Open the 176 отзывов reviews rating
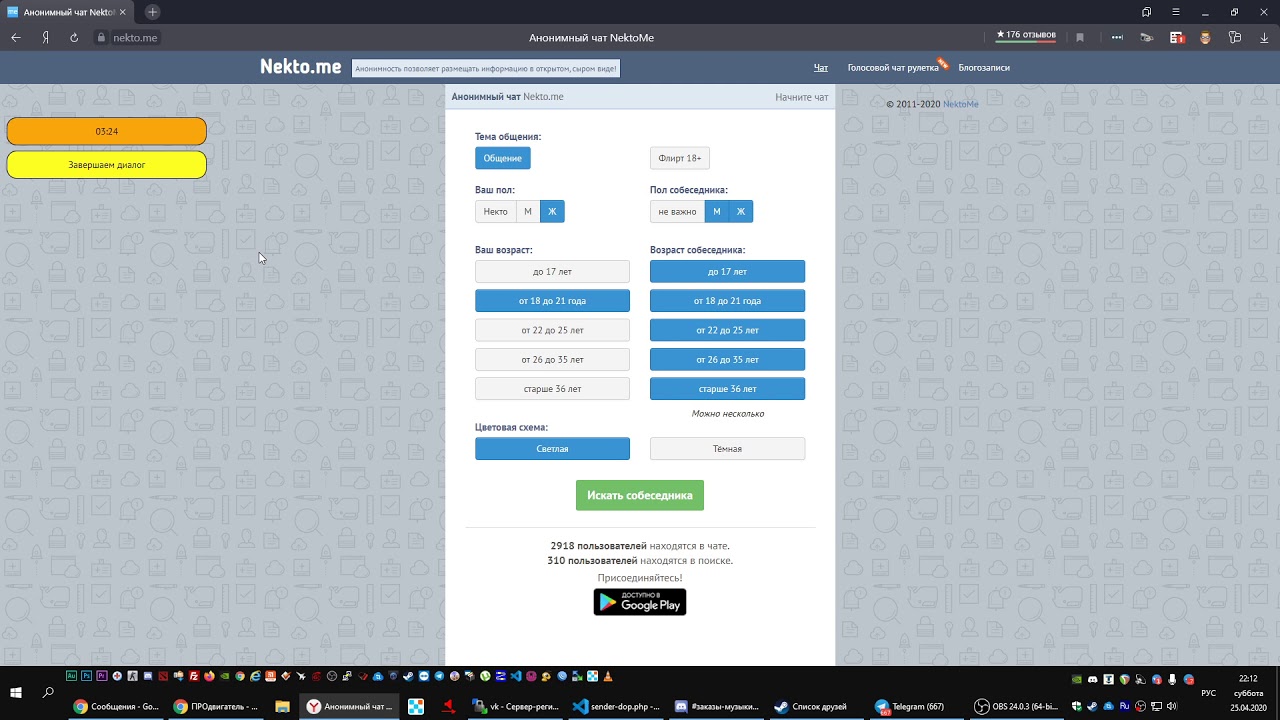The height and width of the screenshot is (720, 1280). click(x=1026, y=35)
